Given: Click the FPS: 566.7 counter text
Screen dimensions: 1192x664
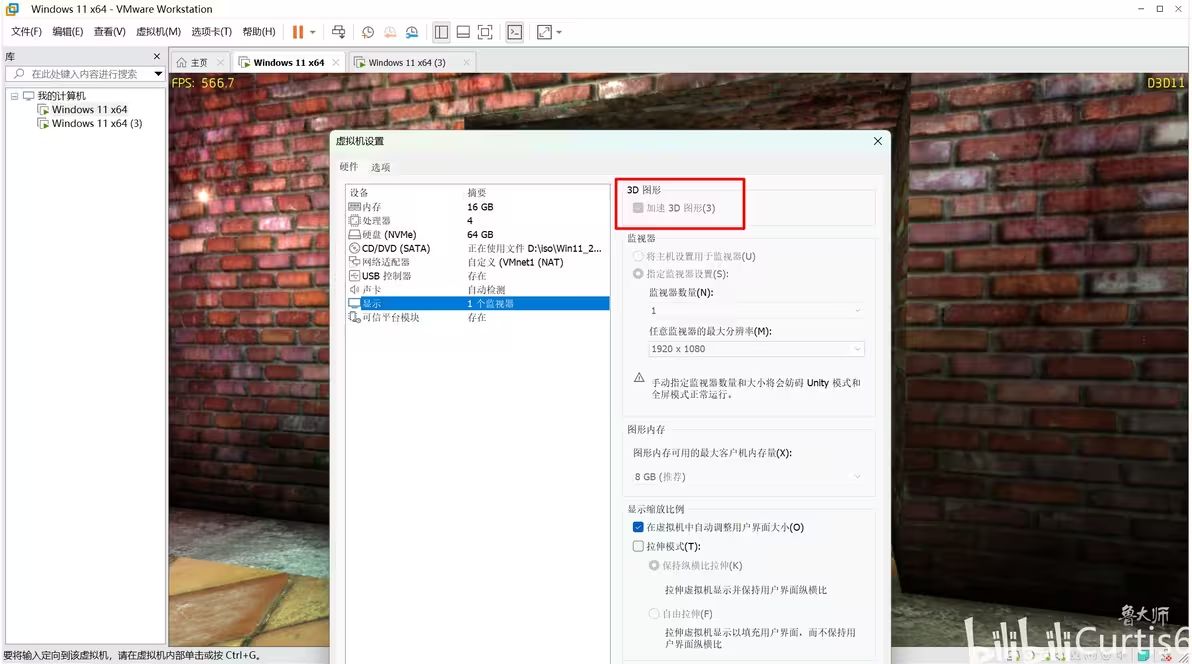Looking at the screenshot, I should tap(203, 83).
